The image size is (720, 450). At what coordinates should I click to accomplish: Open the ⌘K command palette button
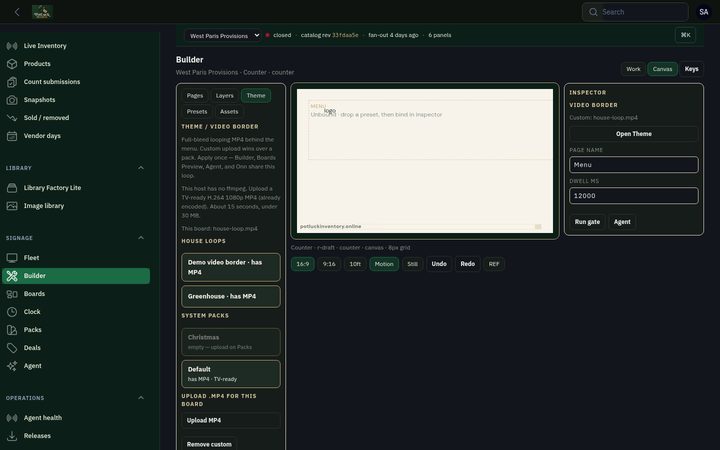686,35
